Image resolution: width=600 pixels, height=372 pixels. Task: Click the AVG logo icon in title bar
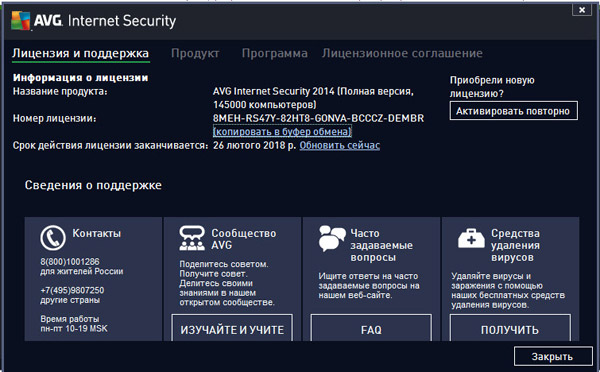pyautogui.click(x=21, y=20)
